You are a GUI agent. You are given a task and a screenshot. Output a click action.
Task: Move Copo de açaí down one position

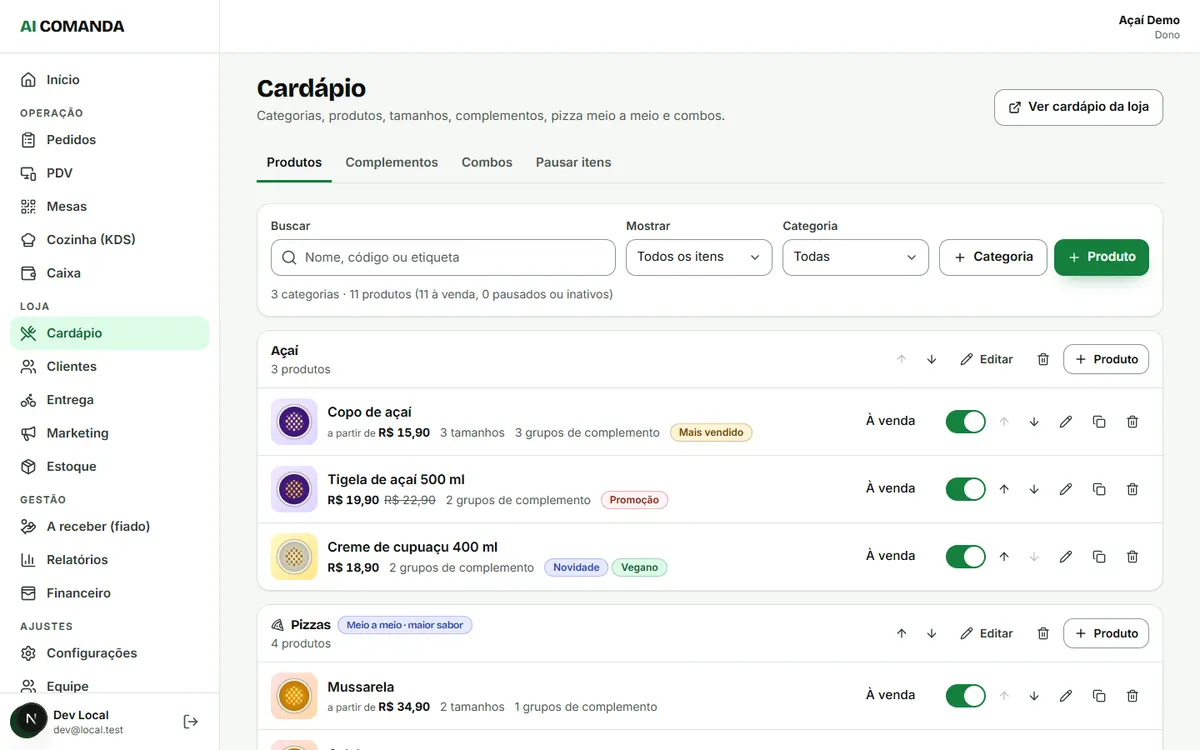tap(1034, 422)
